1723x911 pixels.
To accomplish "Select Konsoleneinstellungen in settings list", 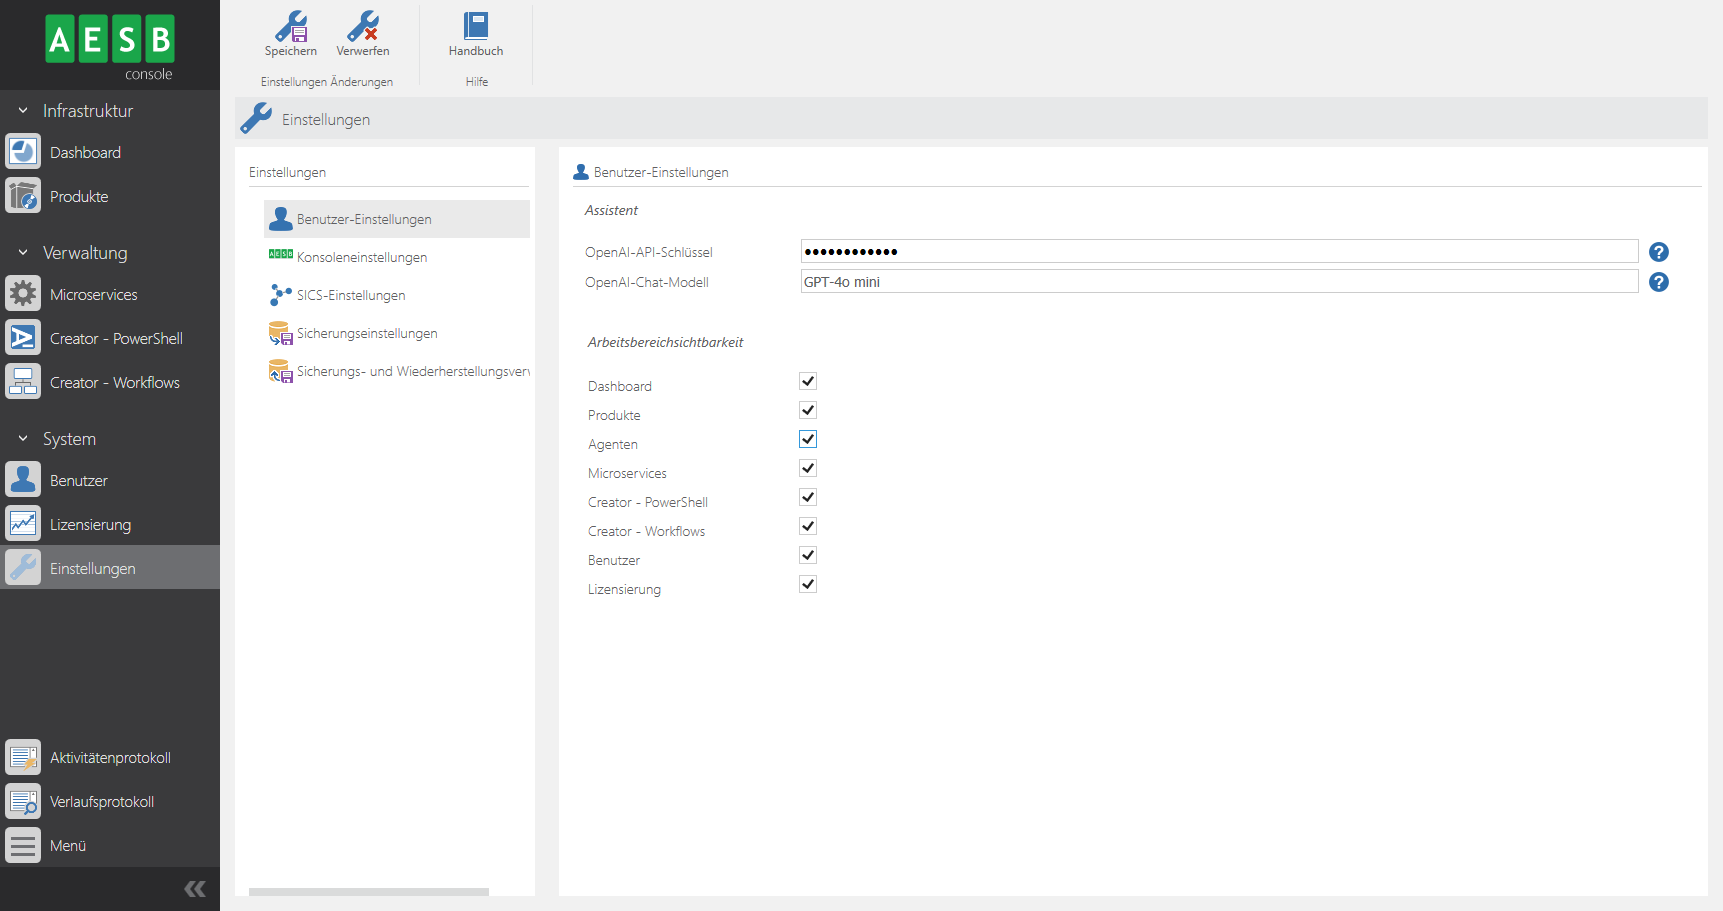I will coord(361,257).
